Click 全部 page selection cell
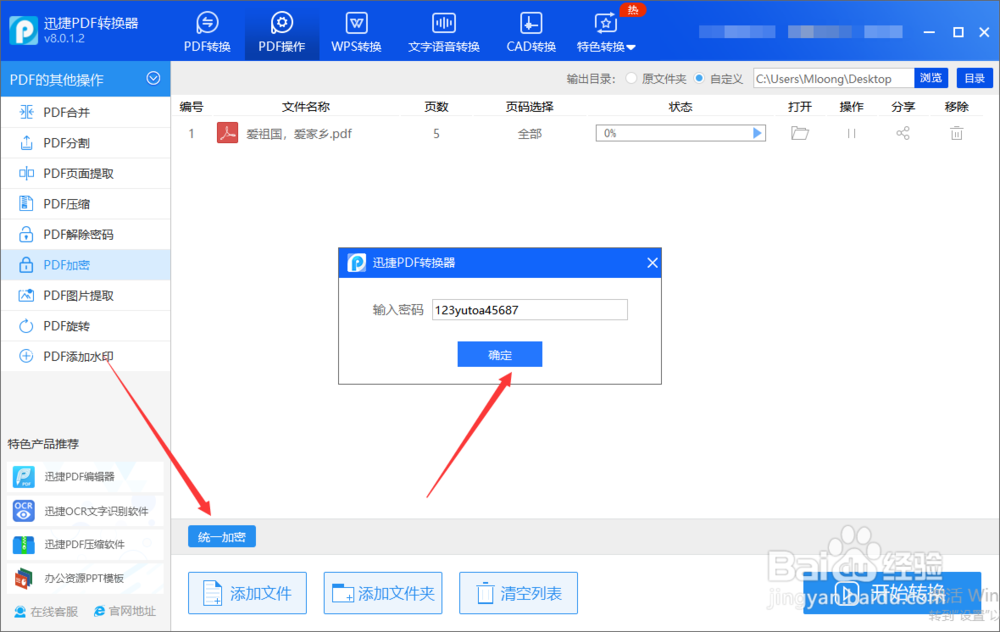 tap(529, 134)
